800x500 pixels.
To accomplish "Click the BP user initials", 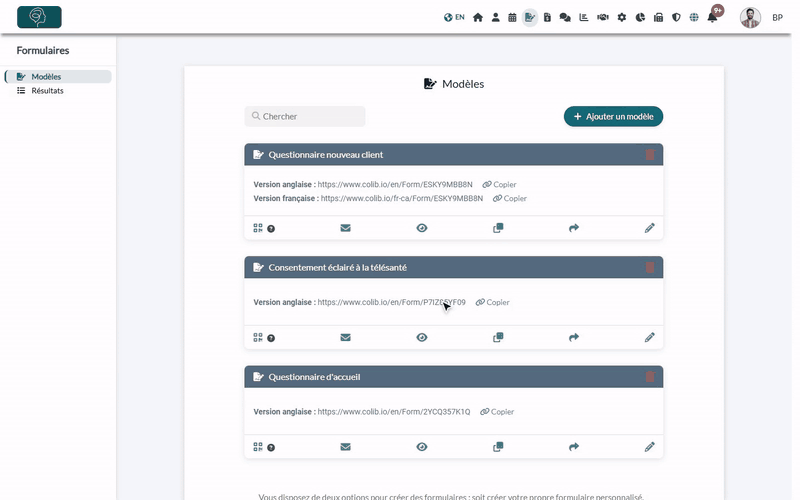I will point(777,17).
